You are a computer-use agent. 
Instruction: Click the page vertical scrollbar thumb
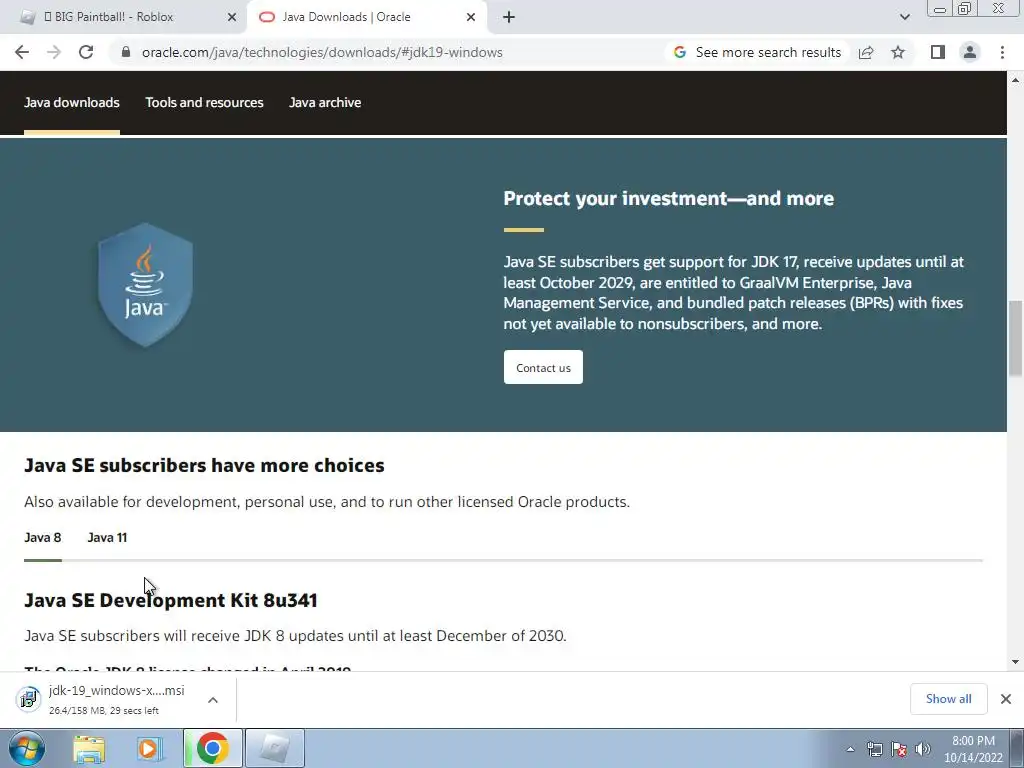1015,338
